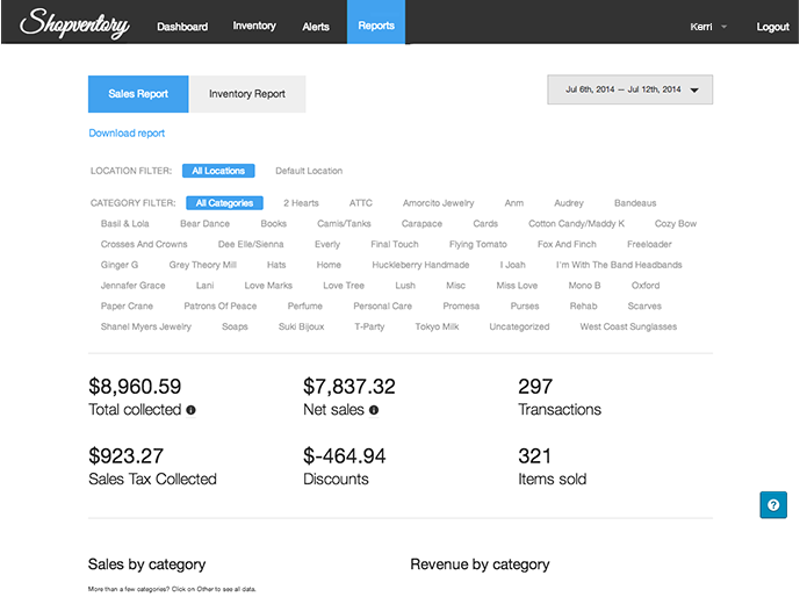Open the blue help question mark
Viewport: 800px width, 597px height.
(773, 505)
